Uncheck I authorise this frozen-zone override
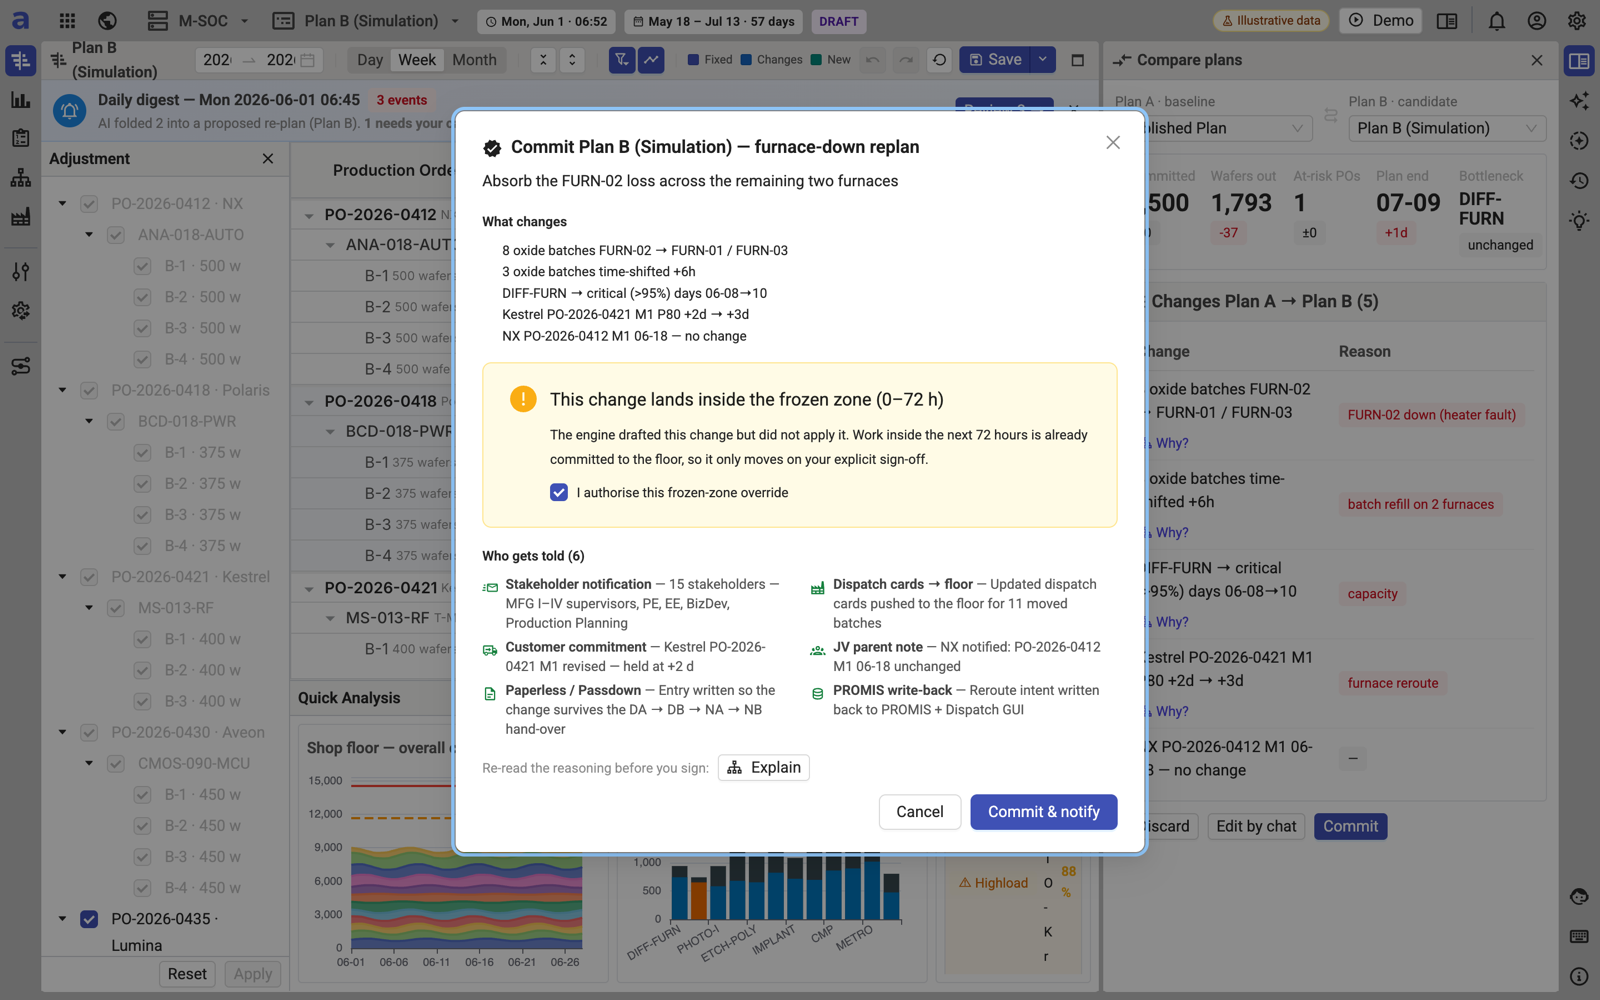 click(559, 492)
